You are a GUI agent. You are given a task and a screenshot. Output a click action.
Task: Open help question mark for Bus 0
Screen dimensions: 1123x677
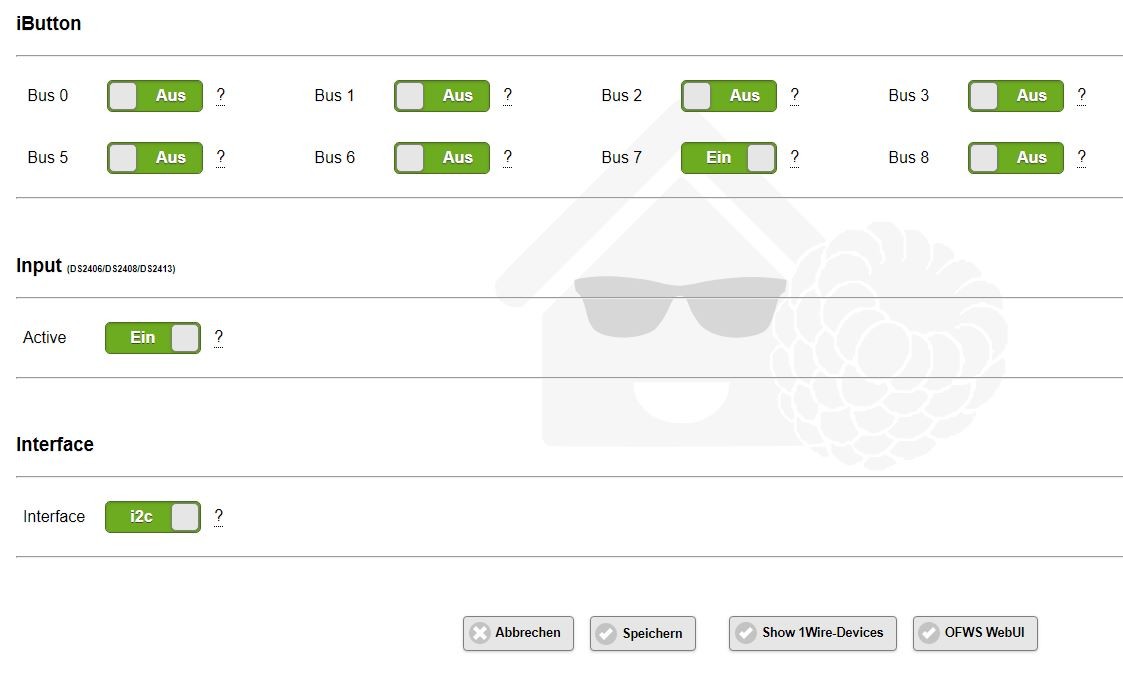[x=221, y=96]
